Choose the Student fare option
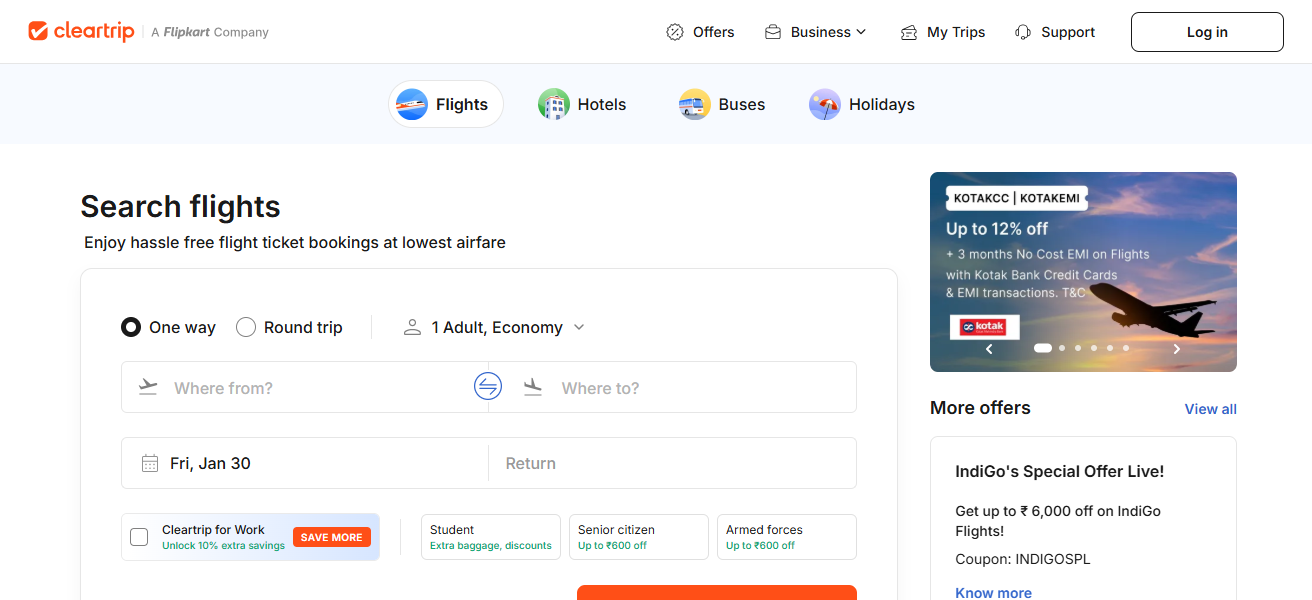Viewport: 1312px width, 600px height. 490,537
